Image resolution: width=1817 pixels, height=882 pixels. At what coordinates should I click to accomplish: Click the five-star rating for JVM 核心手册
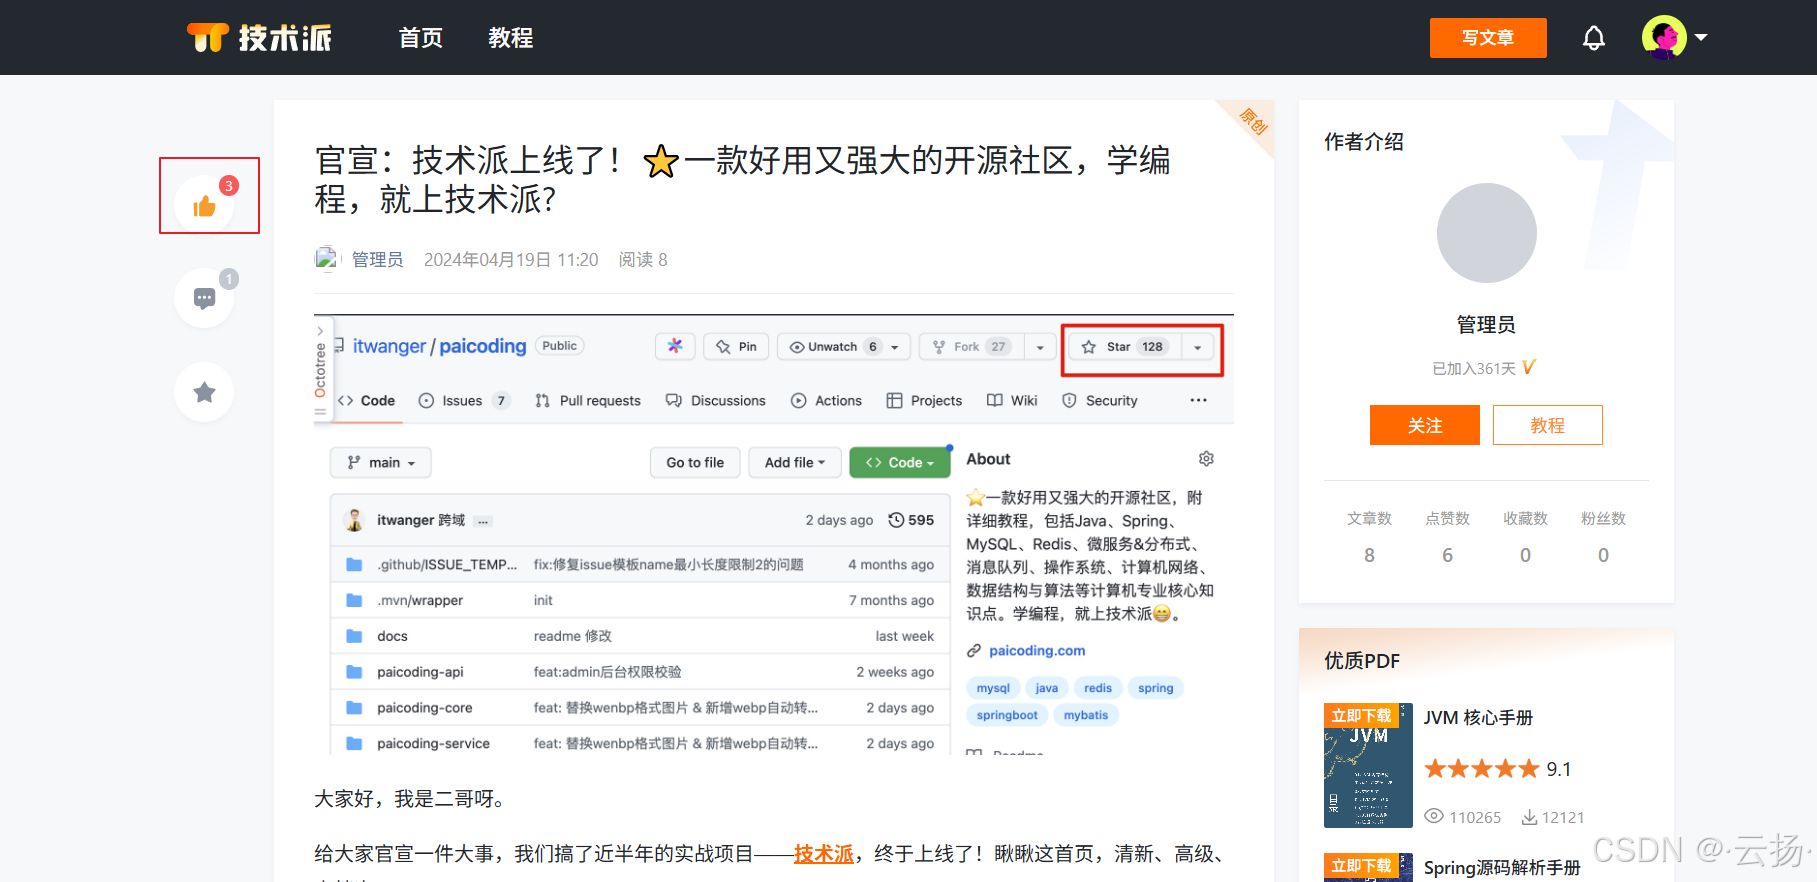tap(1481, 769)
